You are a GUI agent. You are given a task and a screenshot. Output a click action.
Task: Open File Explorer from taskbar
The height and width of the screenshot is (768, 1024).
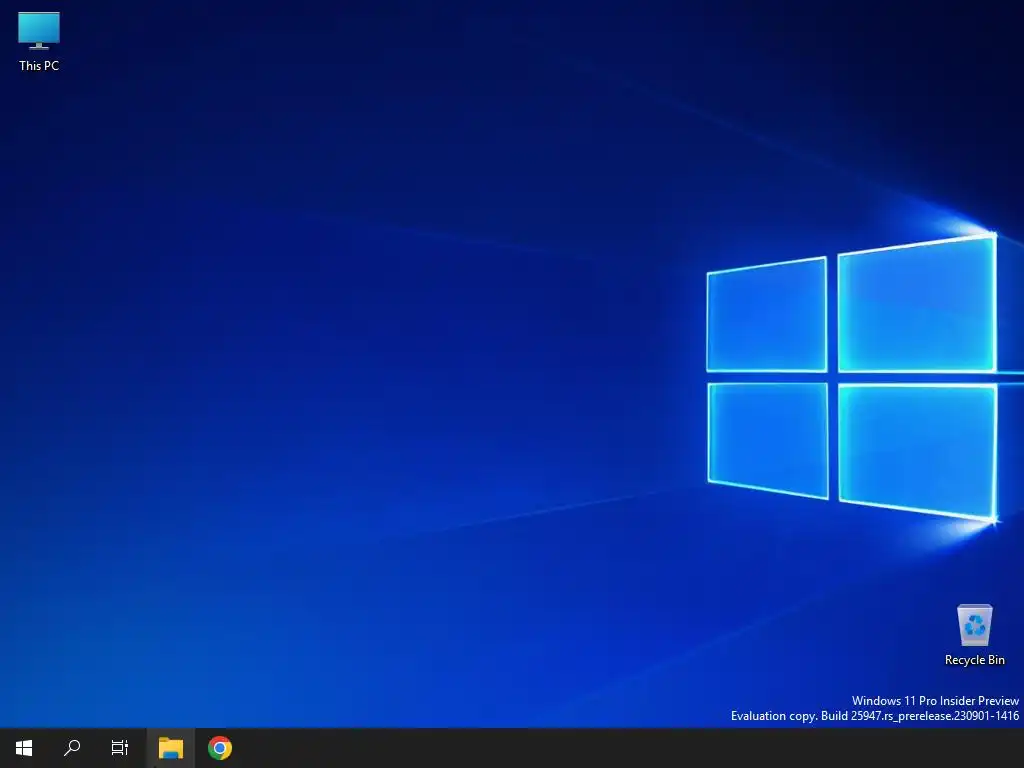click(x=170, y=748)
